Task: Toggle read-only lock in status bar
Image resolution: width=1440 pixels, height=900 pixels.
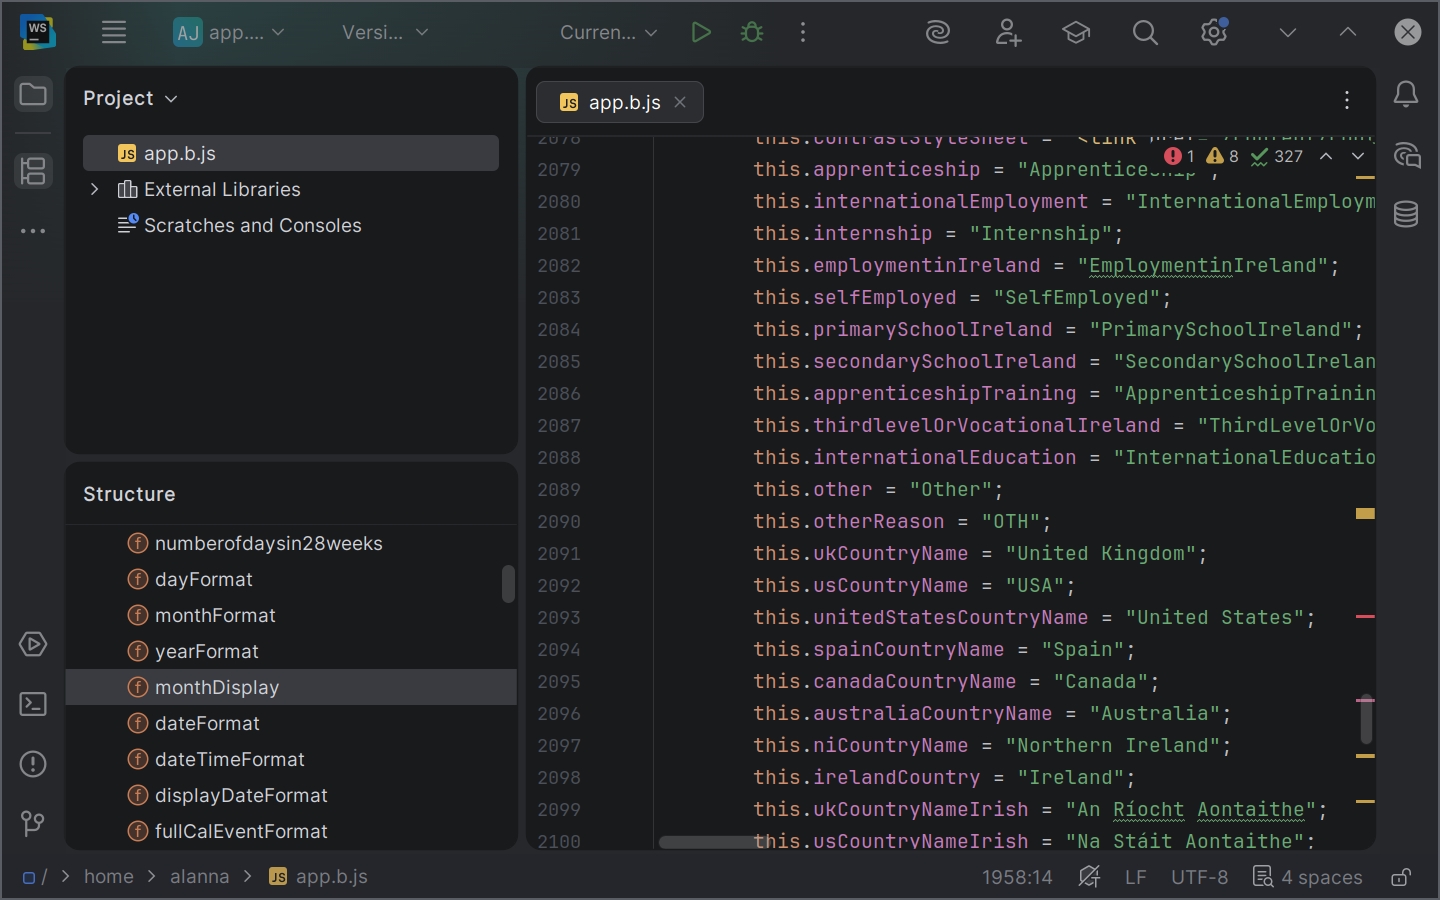Action: coord(1401,877)
